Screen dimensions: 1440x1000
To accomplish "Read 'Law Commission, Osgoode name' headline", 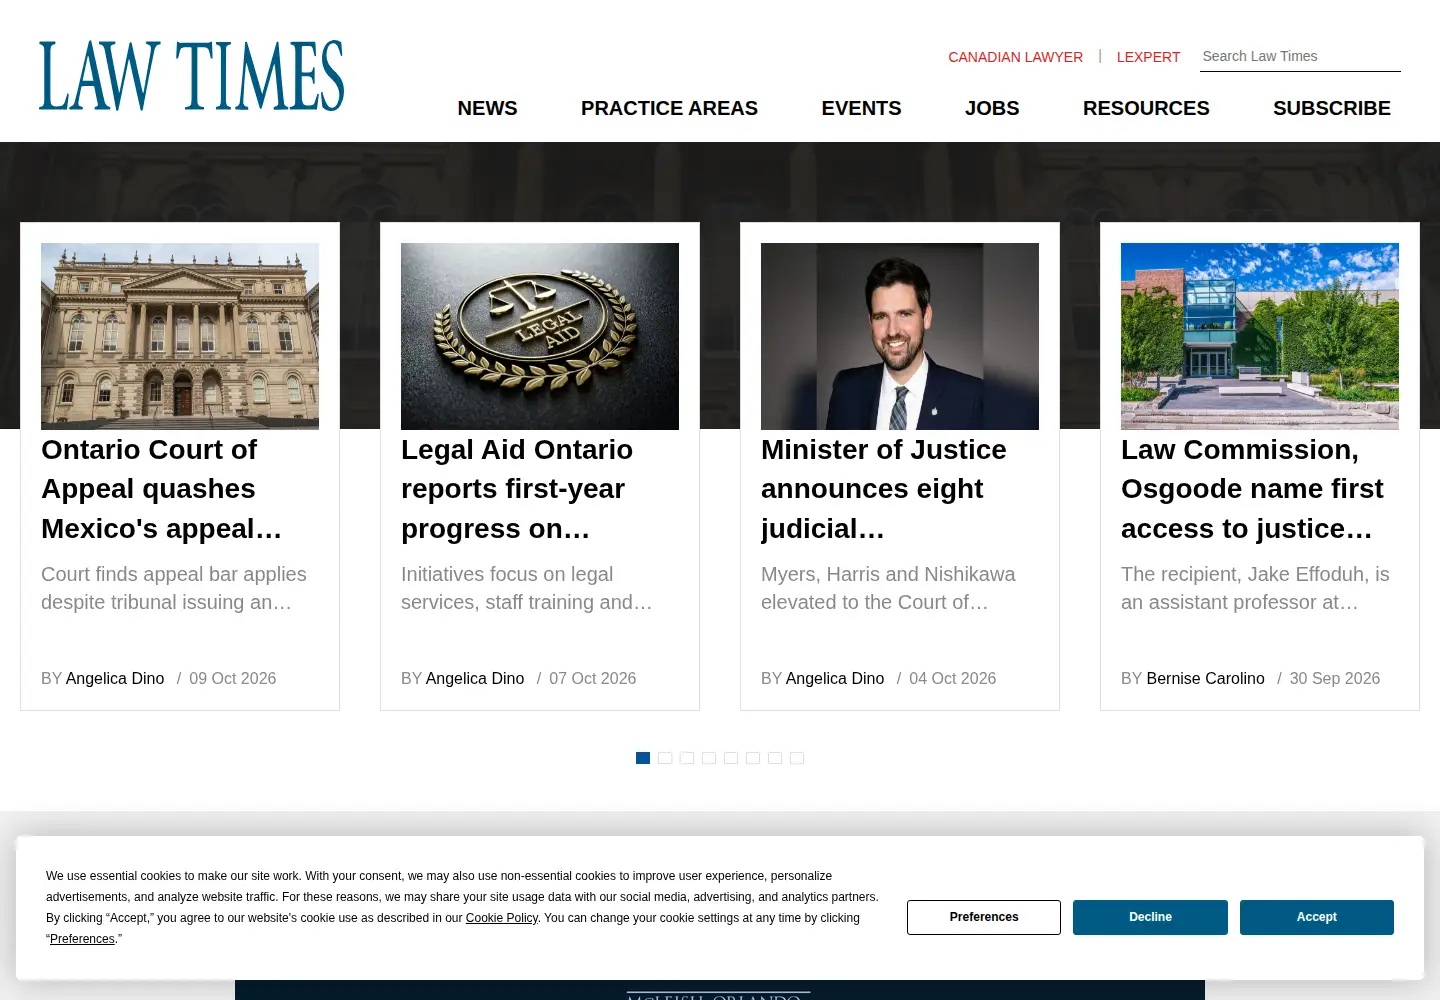I will tap(1252, 489).
